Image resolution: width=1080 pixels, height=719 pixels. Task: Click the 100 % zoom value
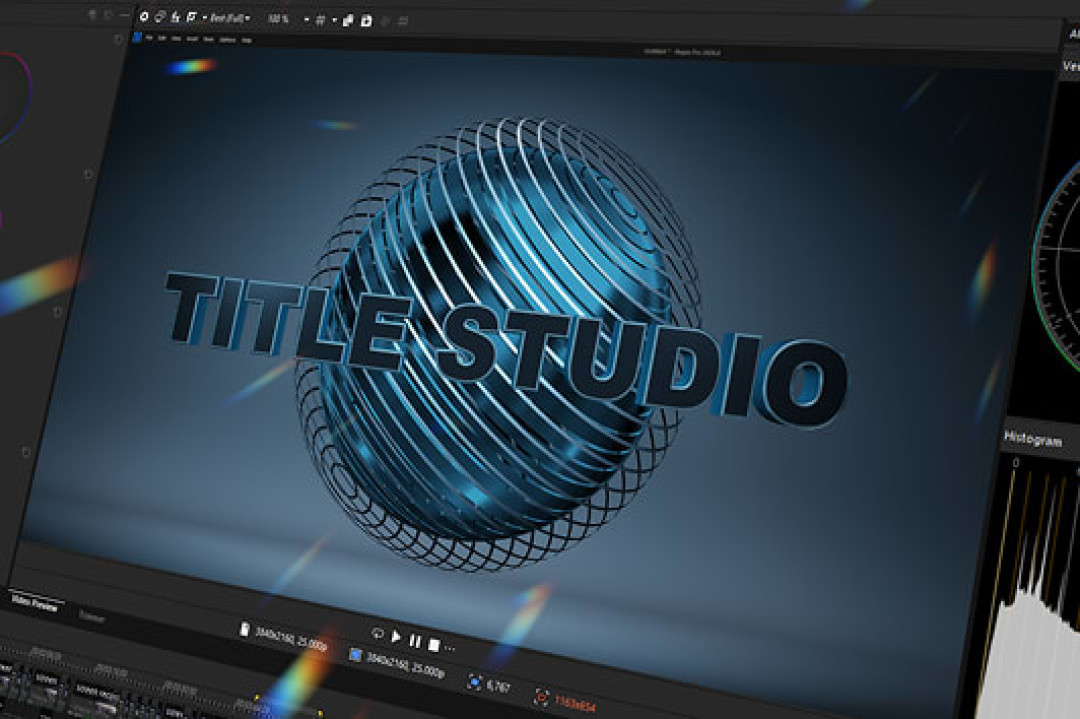(x=278, y=19)
